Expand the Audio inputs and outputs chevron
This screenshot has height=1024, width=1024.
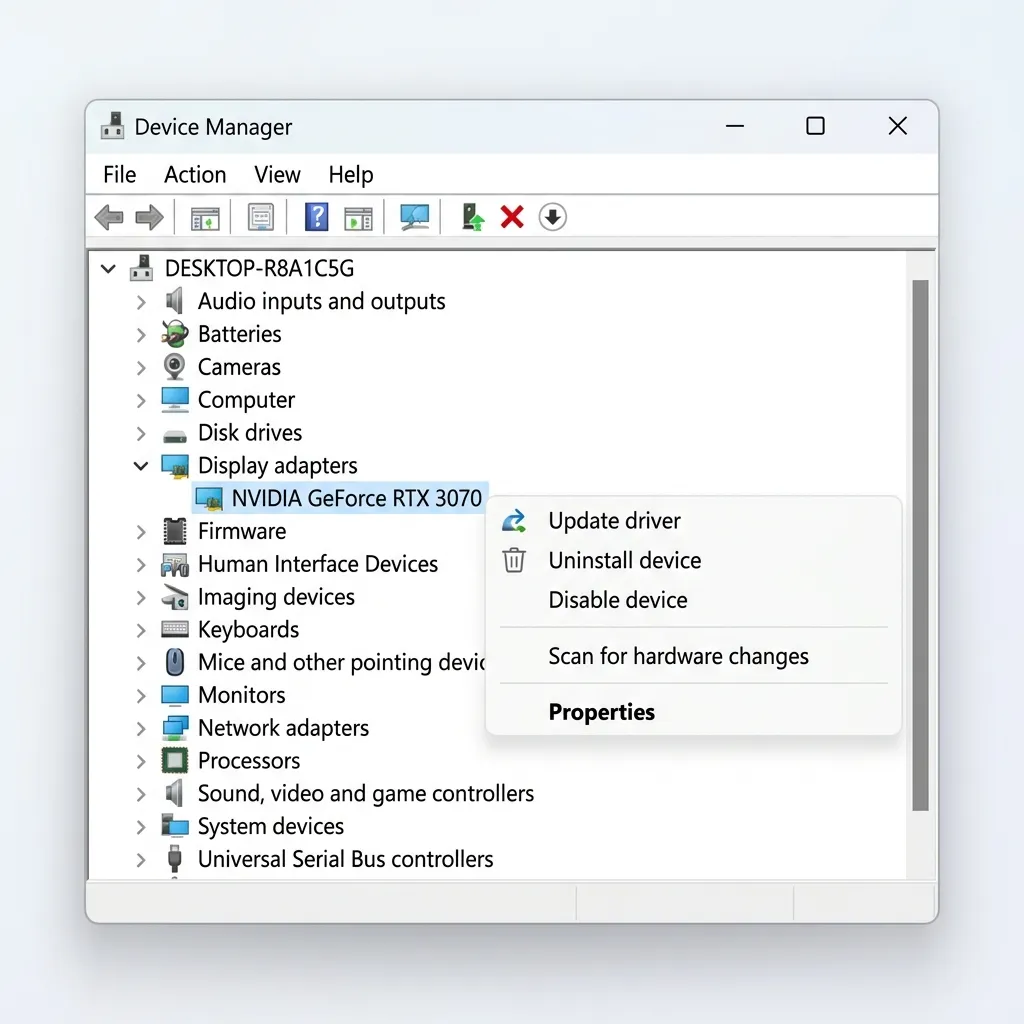141,302
